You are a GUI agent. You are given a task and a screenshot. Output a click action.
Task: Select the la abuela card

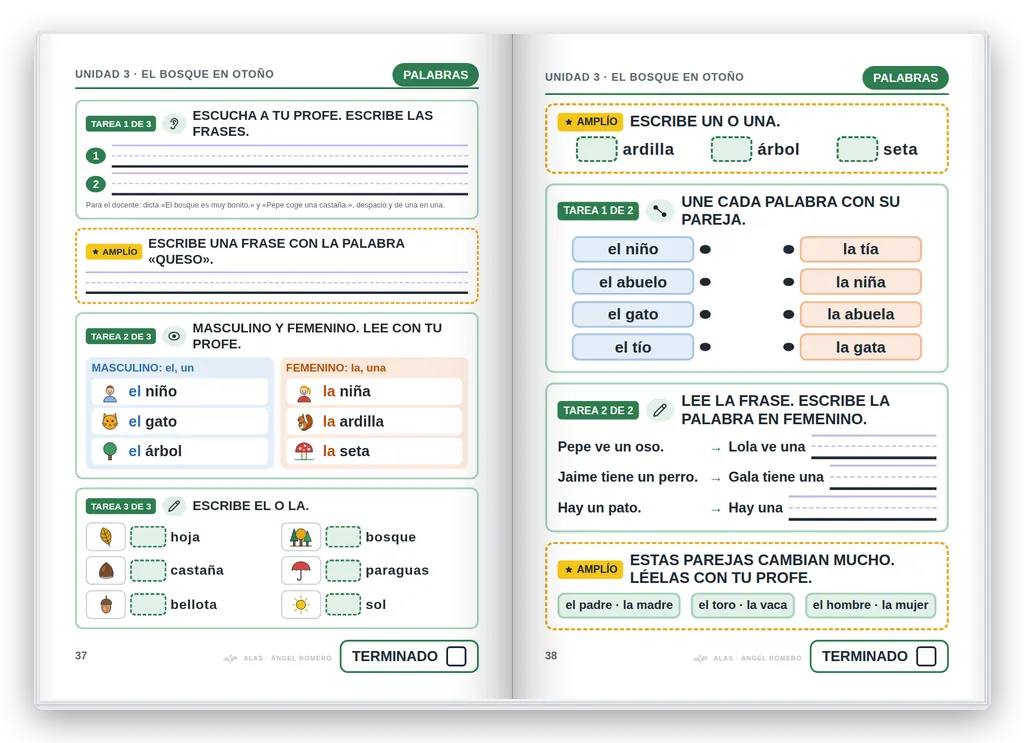861,315
